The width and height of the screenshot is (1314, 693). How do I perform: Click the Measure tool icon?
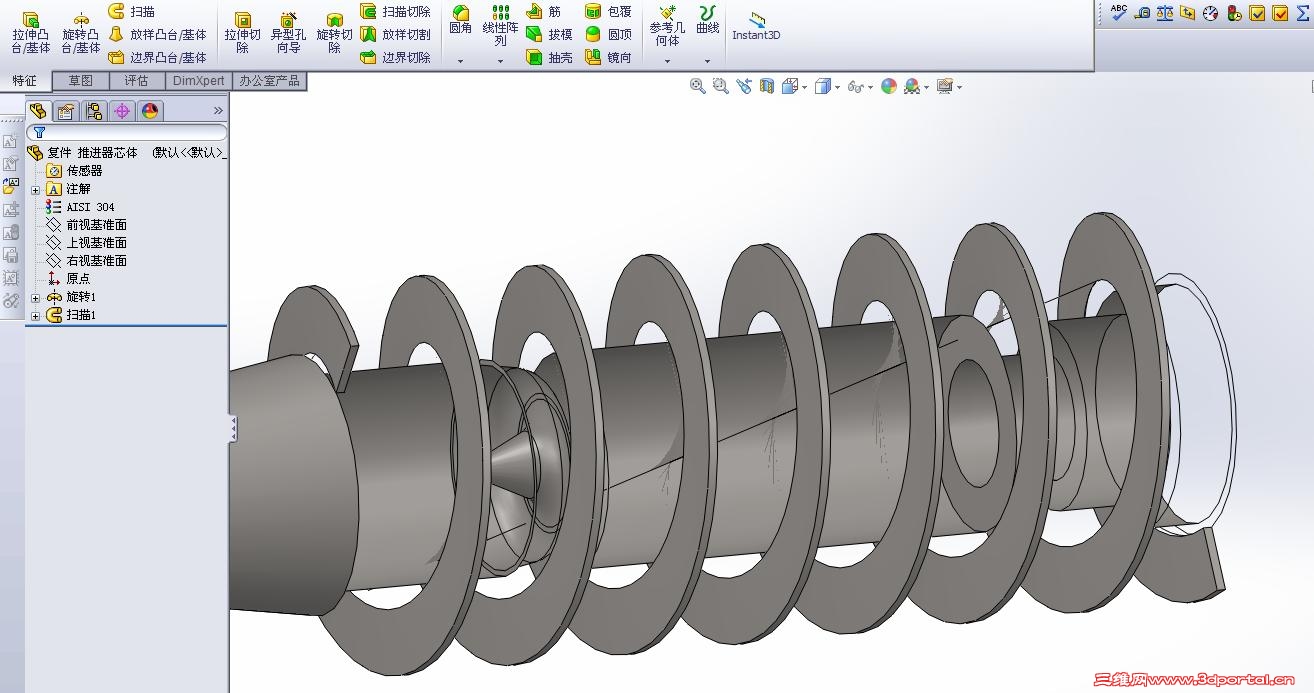tap(1142, 12)
